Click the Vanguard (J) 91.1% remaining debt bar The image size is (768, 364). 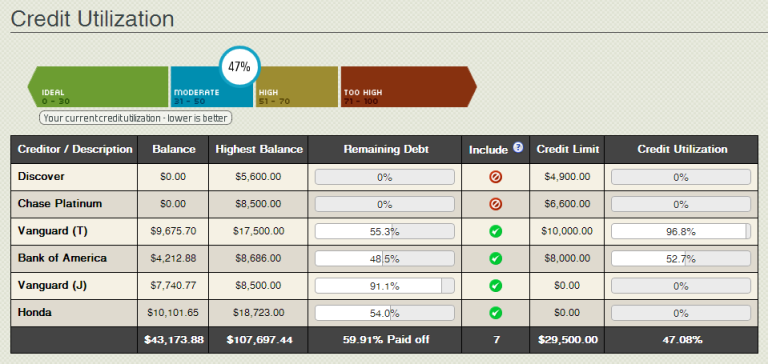coord(384,286)
